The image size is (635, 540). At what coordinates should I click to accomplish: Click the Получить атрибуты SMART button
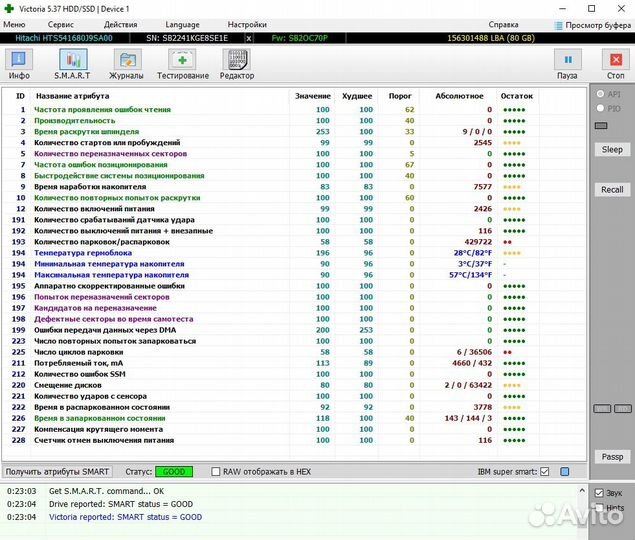[59, 471]
